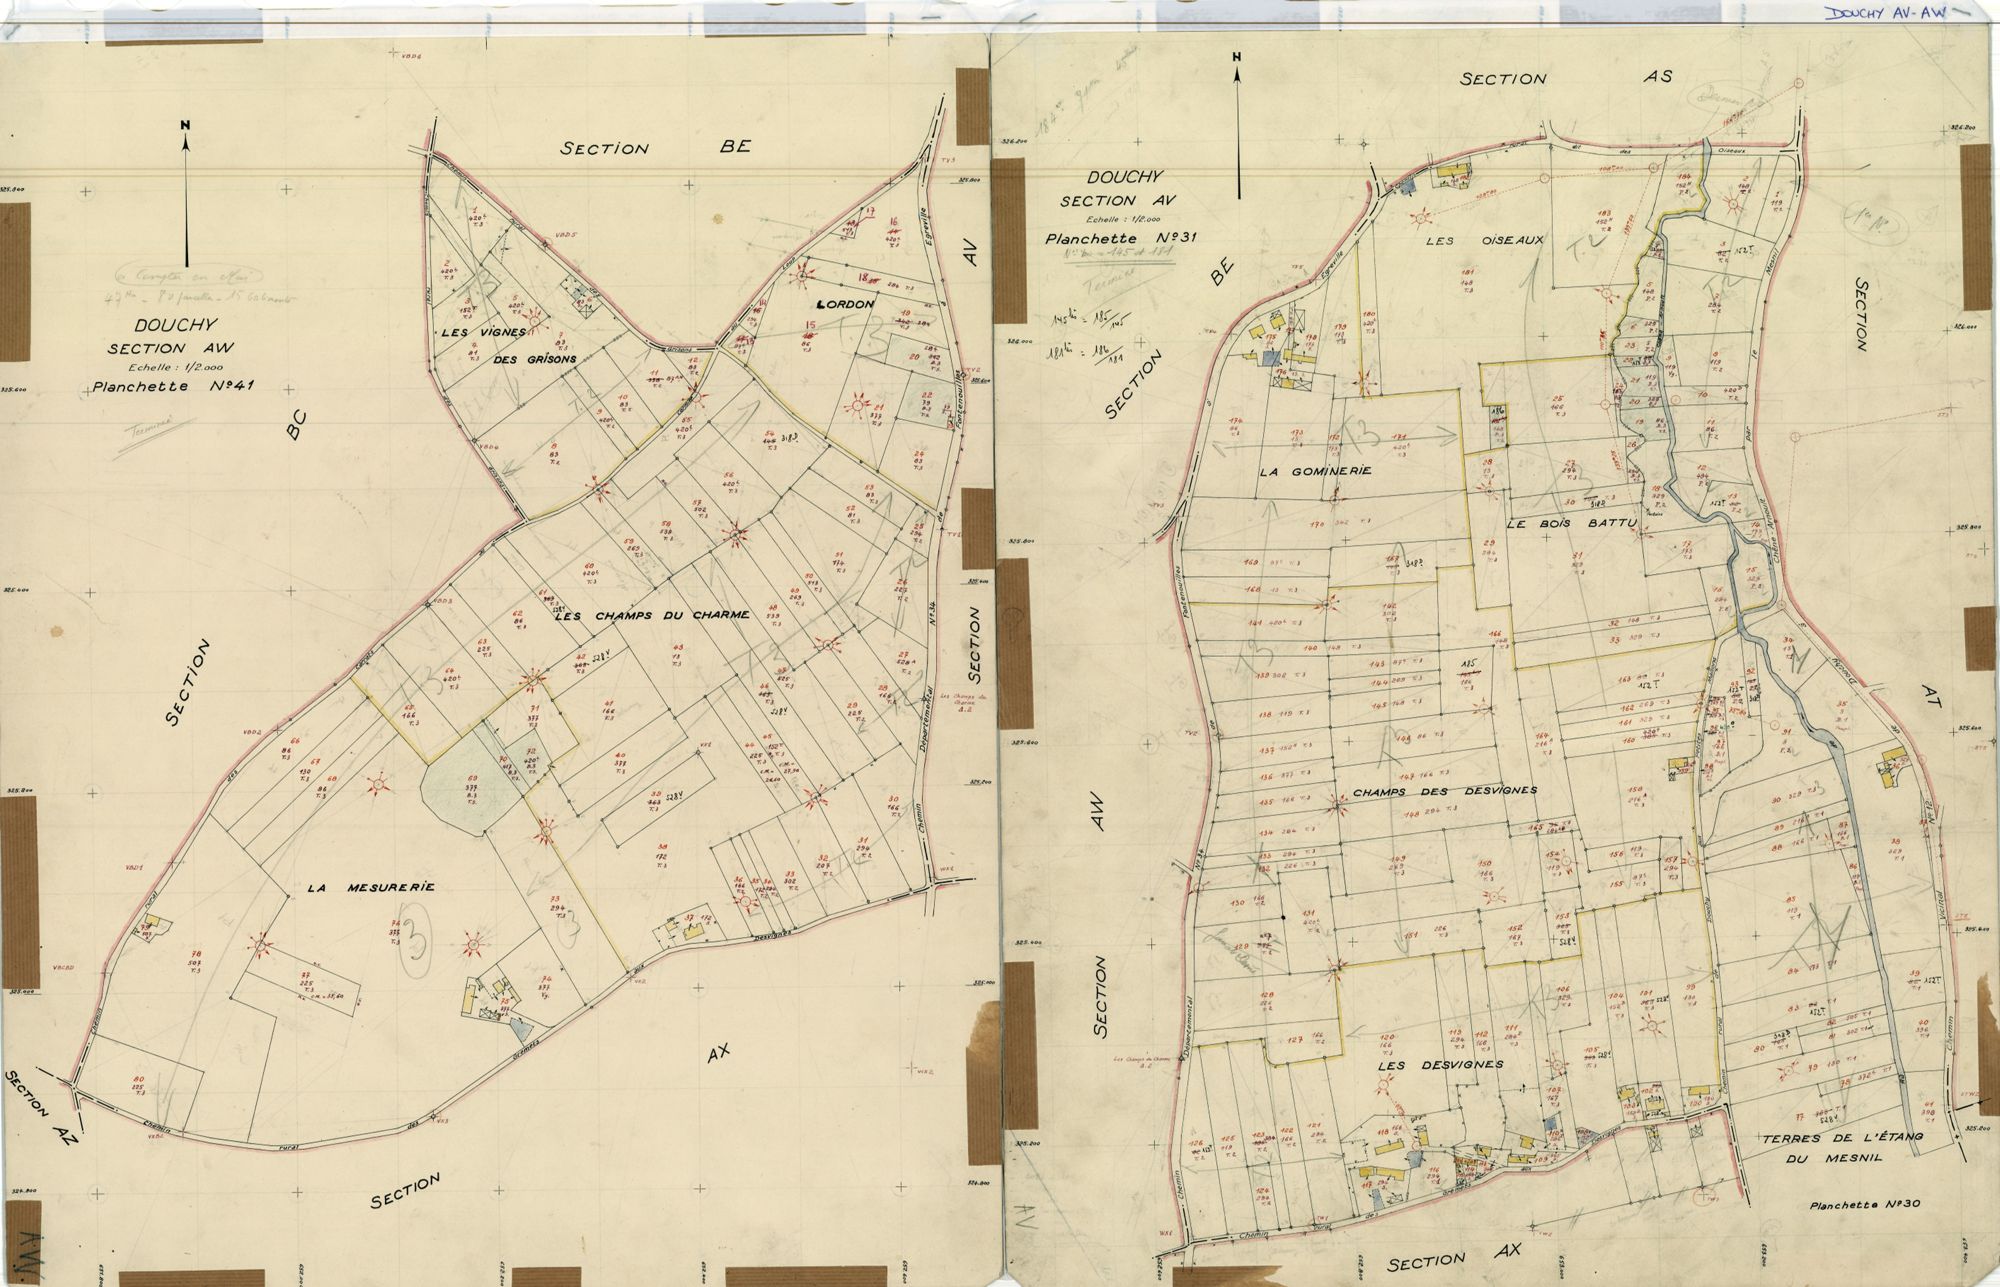Click the "SECTION BE" heading above the AW map

point(654,148)
